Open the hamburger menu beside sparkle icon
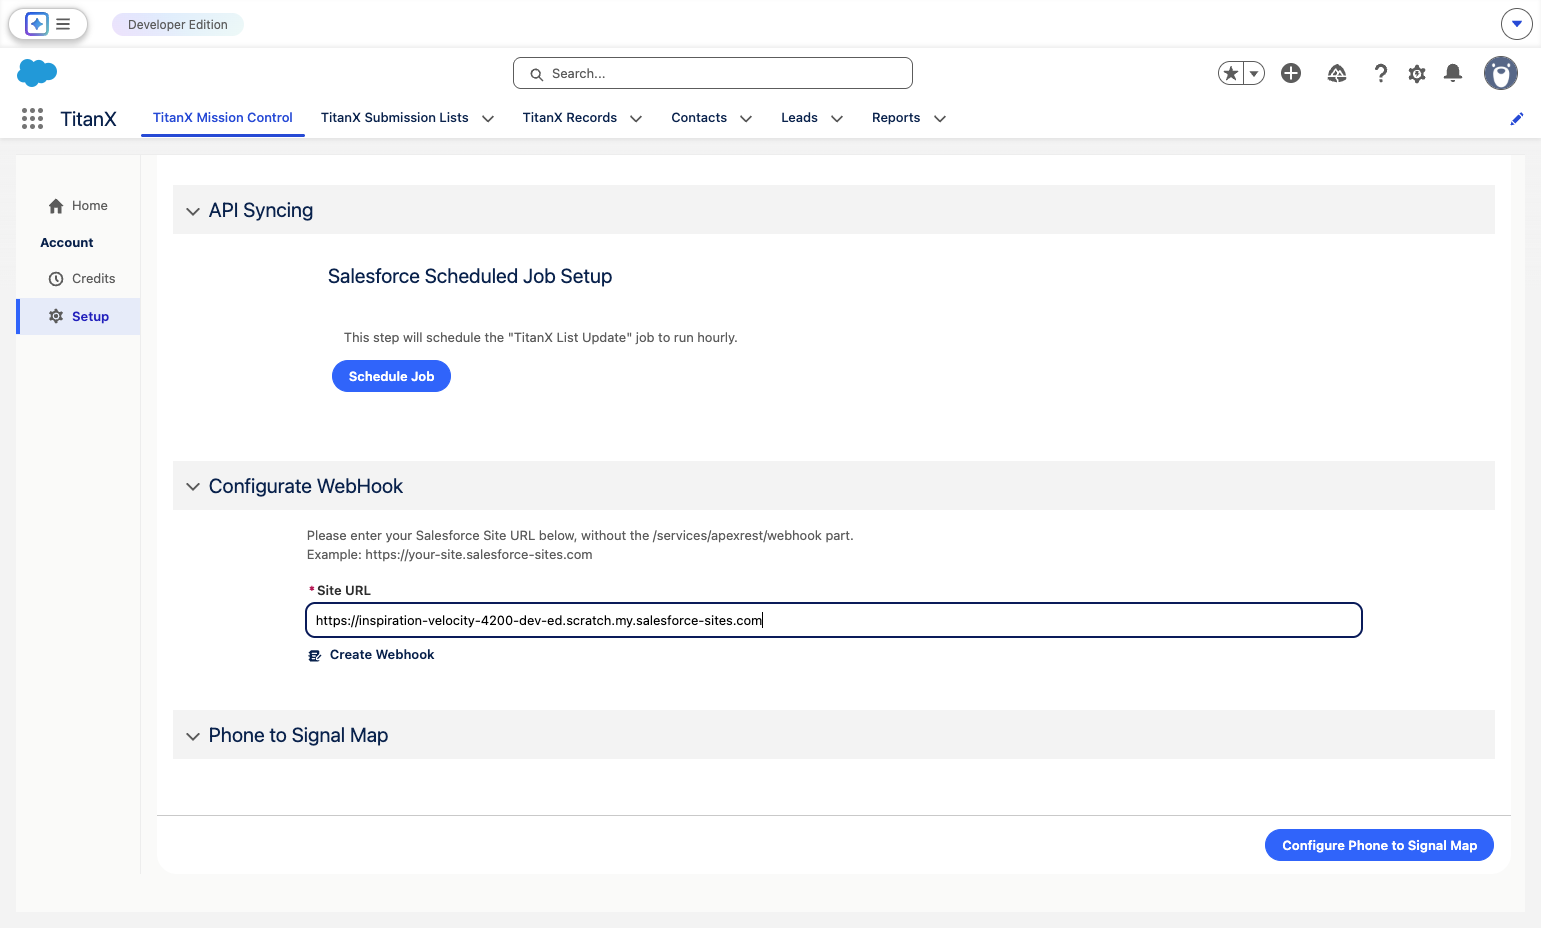Screen dimensions: 1541x928 coord(63,24)
